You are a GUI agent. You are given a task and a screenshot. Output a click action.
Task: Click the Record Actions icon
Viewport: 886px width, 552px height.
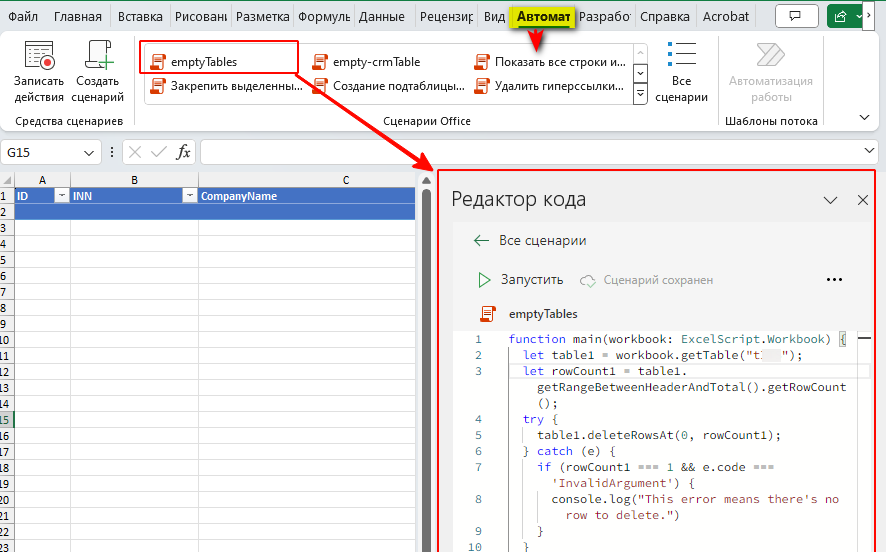(x=39, y=57)
